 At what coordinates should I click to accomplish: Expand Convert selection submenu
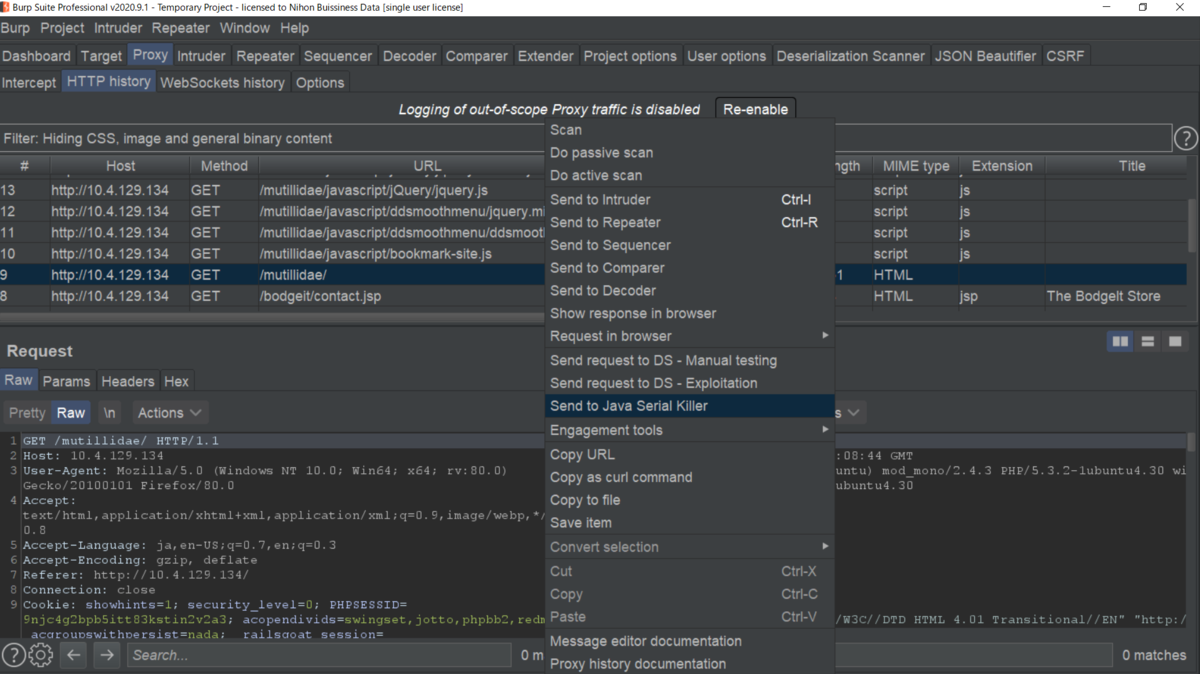[690, 547]
